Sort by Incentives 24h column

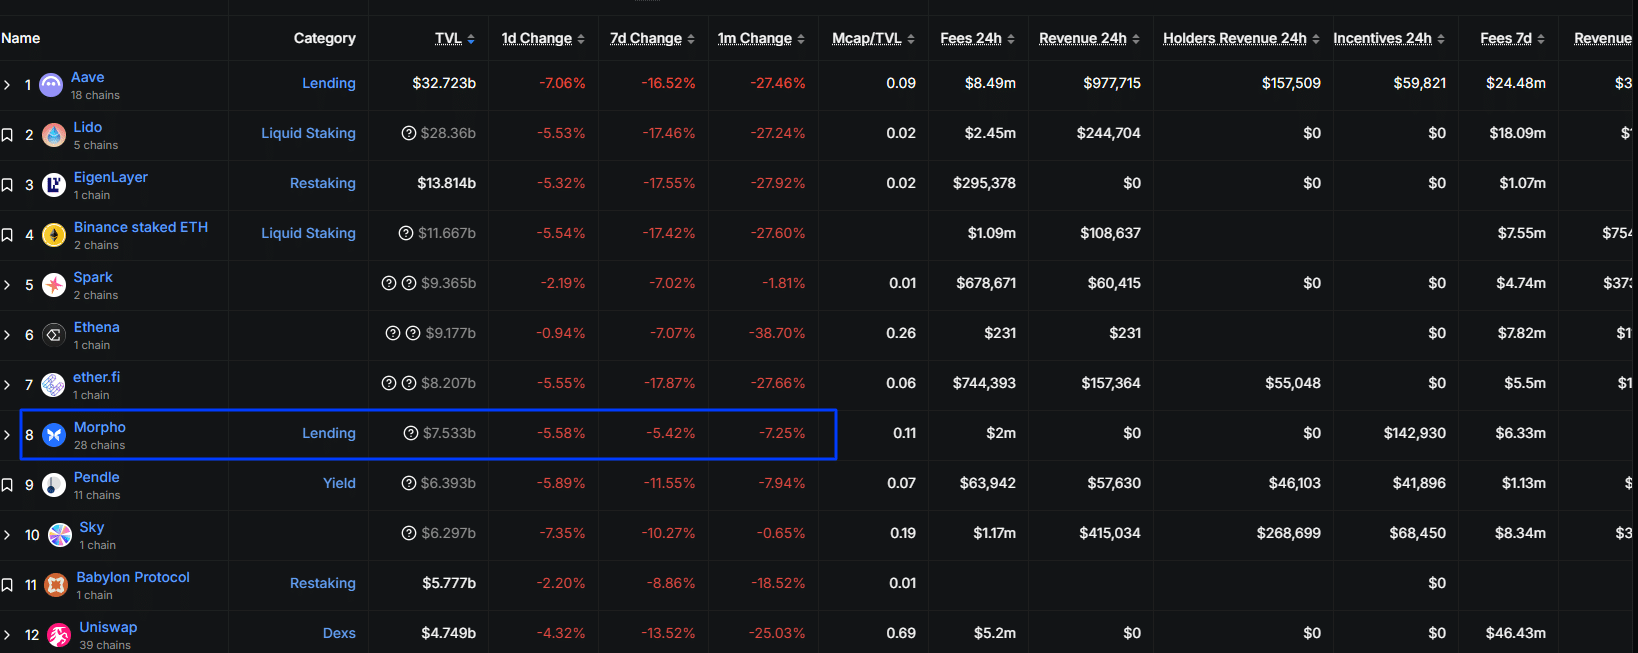pyautogui.click(x=1382, y=38)
